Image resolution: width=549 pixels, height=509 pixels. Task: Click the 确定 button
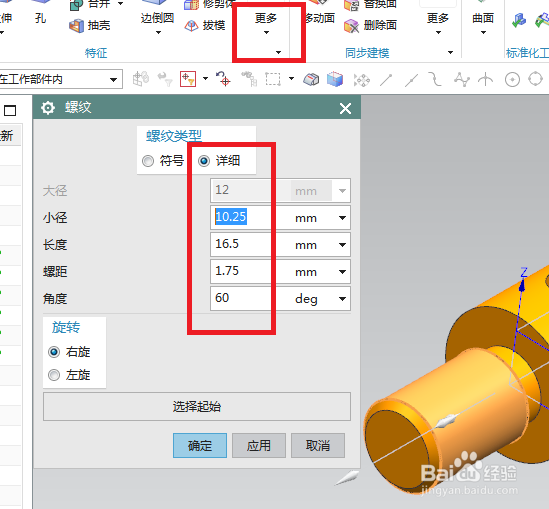[x=200, y=445]
